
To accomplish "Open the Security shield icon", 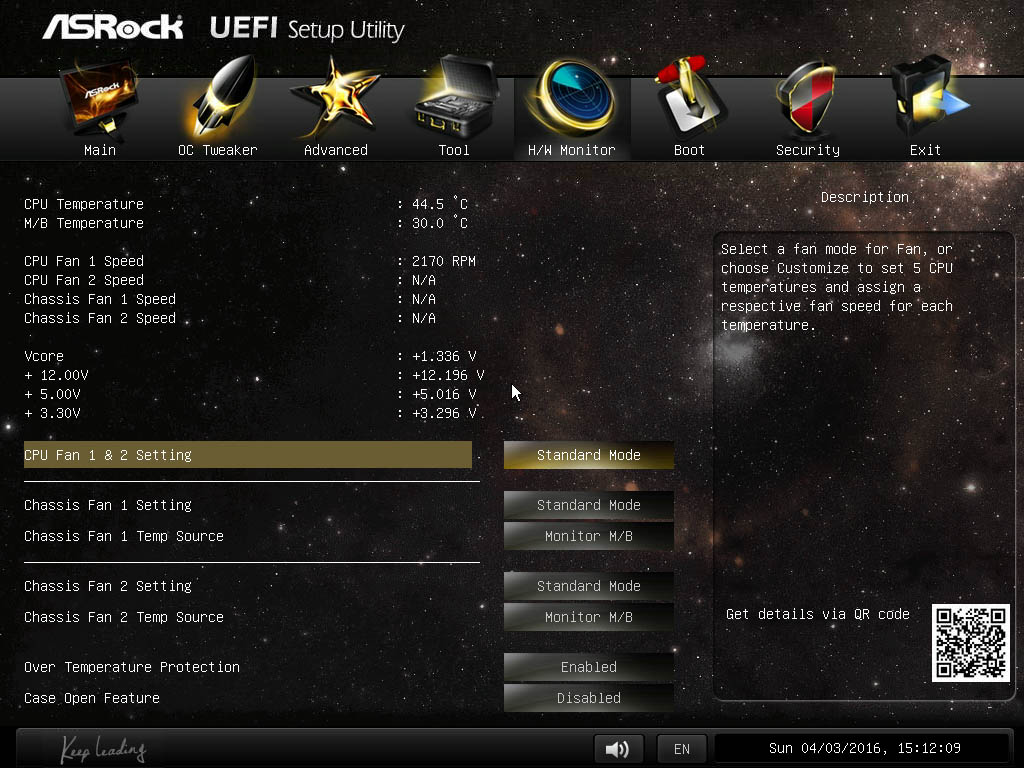I will 807,98.
